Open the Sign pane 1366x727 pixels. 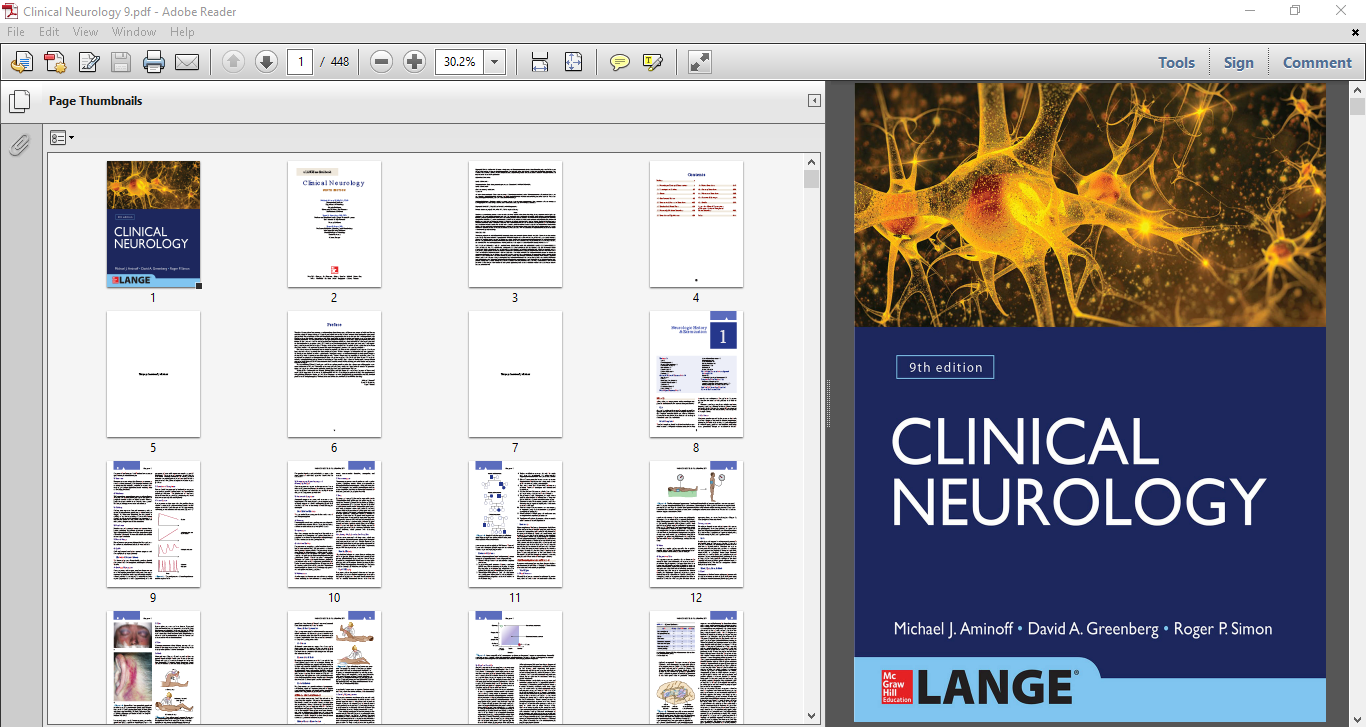point(1238,62)
